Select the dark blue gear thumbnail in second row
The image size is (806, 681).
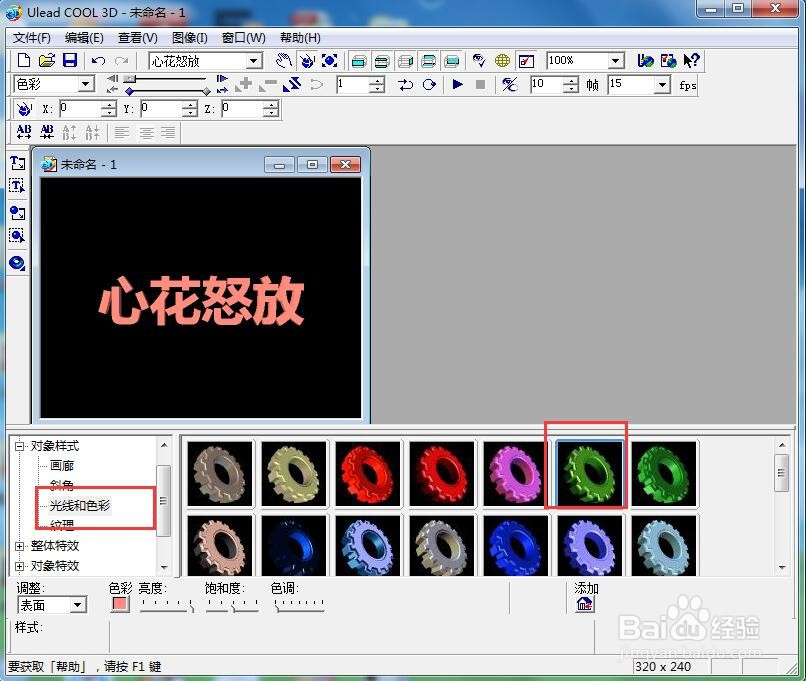pyautogui.click(x=294, y=545)
